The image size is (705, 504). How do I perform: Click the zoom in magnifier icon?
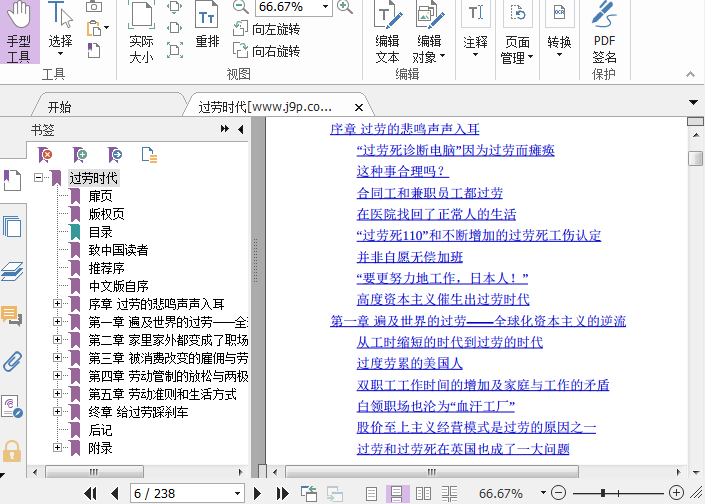(x=344, y=6)
